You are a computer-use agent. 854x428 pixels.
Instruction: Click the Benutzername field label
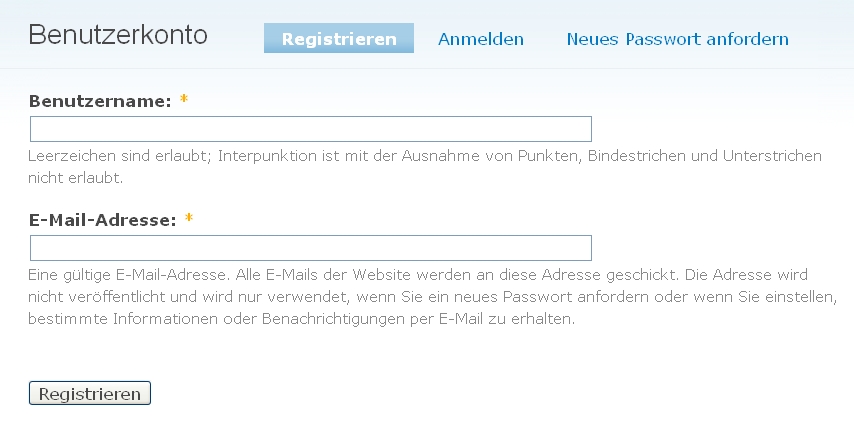coord(100,100)
